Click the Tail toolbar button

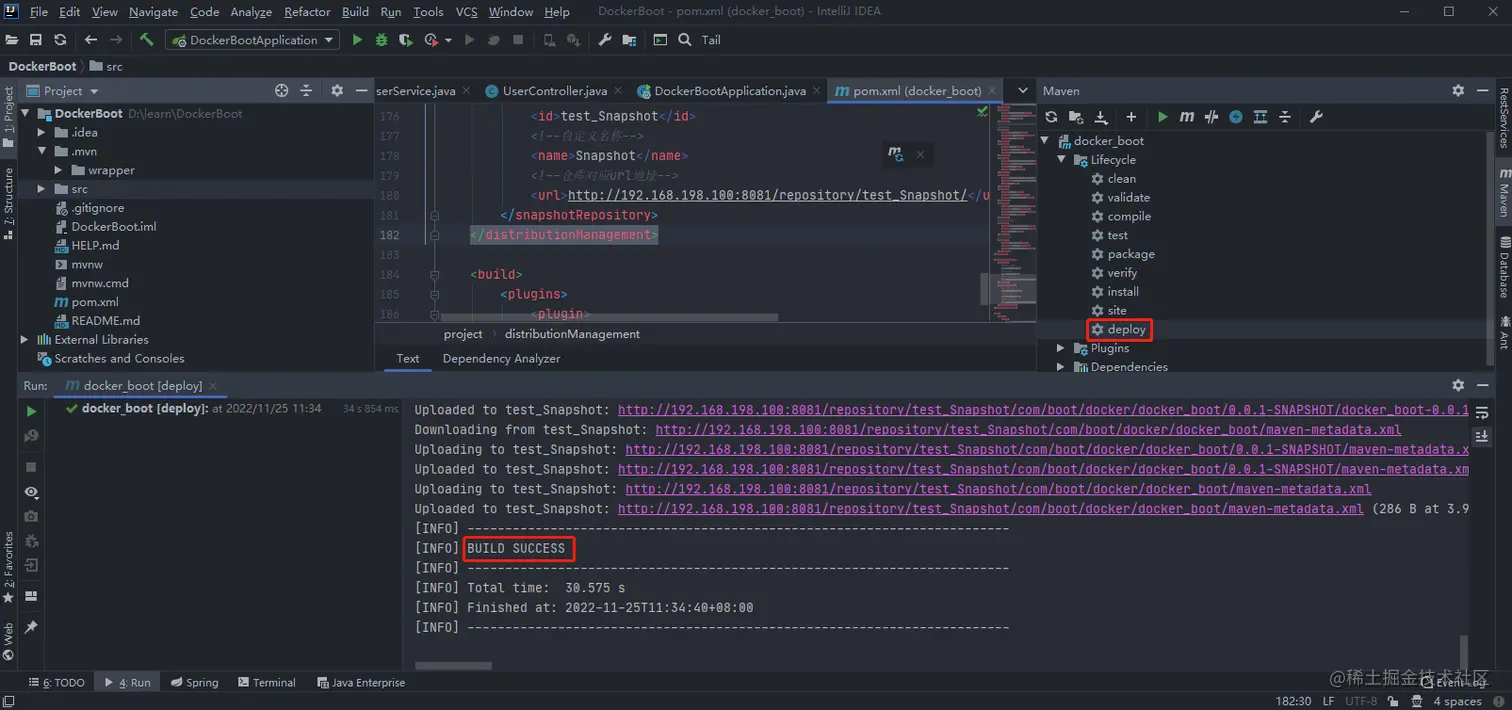tap(711, 40)
